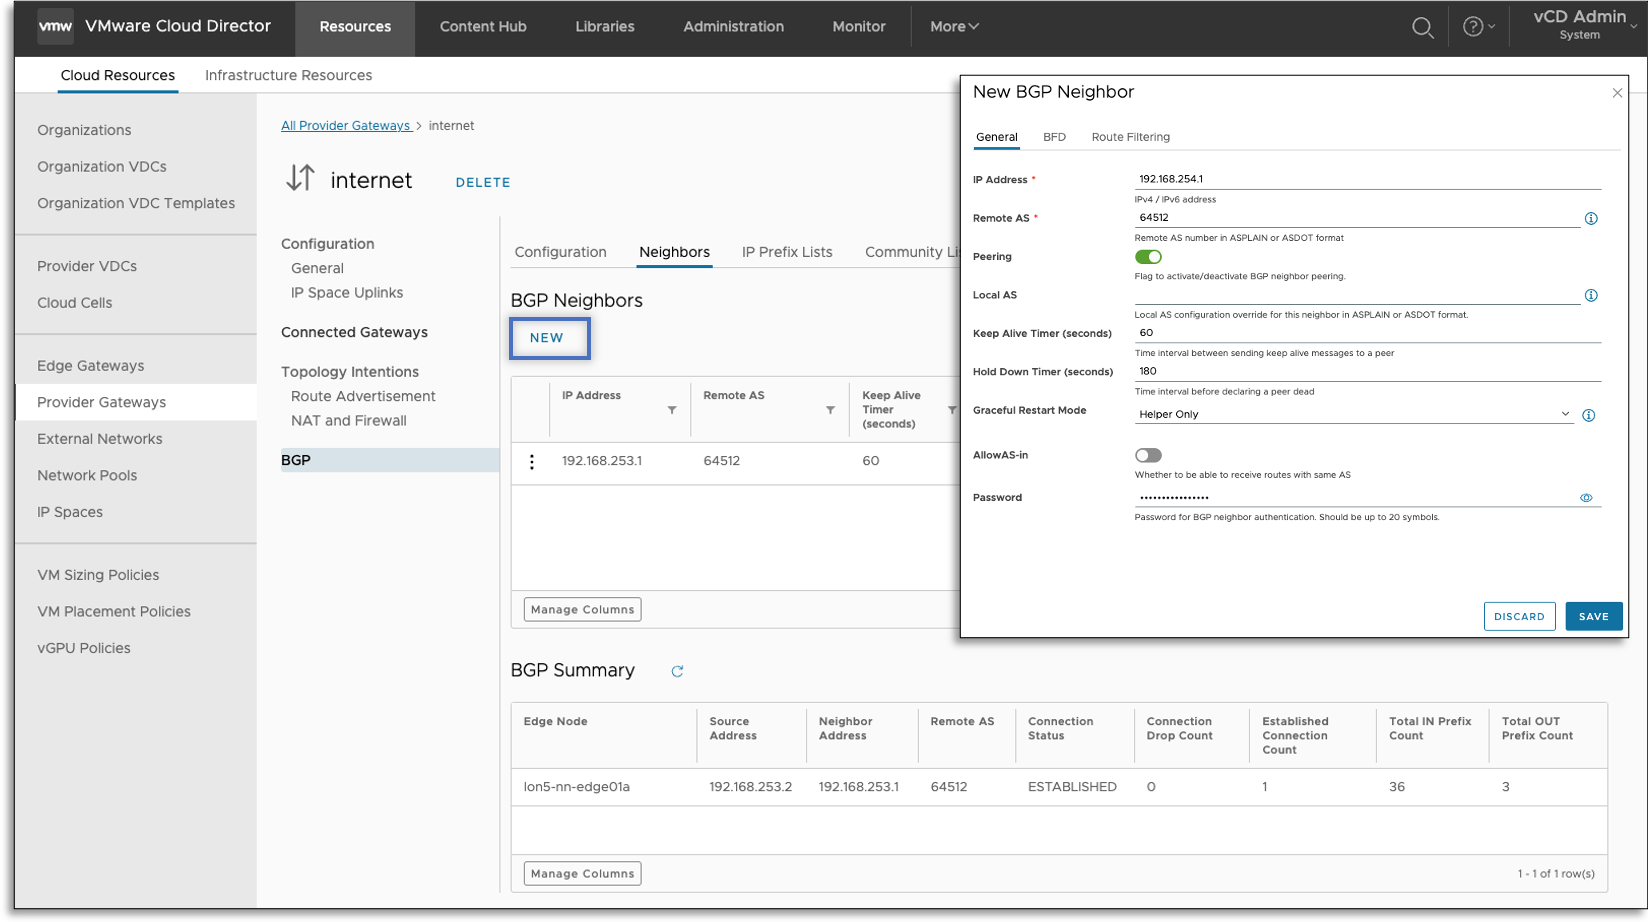1648x922 pixels.
Task: Follow the All Provider Gateways breadcrumb link
Action: tap(345, 126)
